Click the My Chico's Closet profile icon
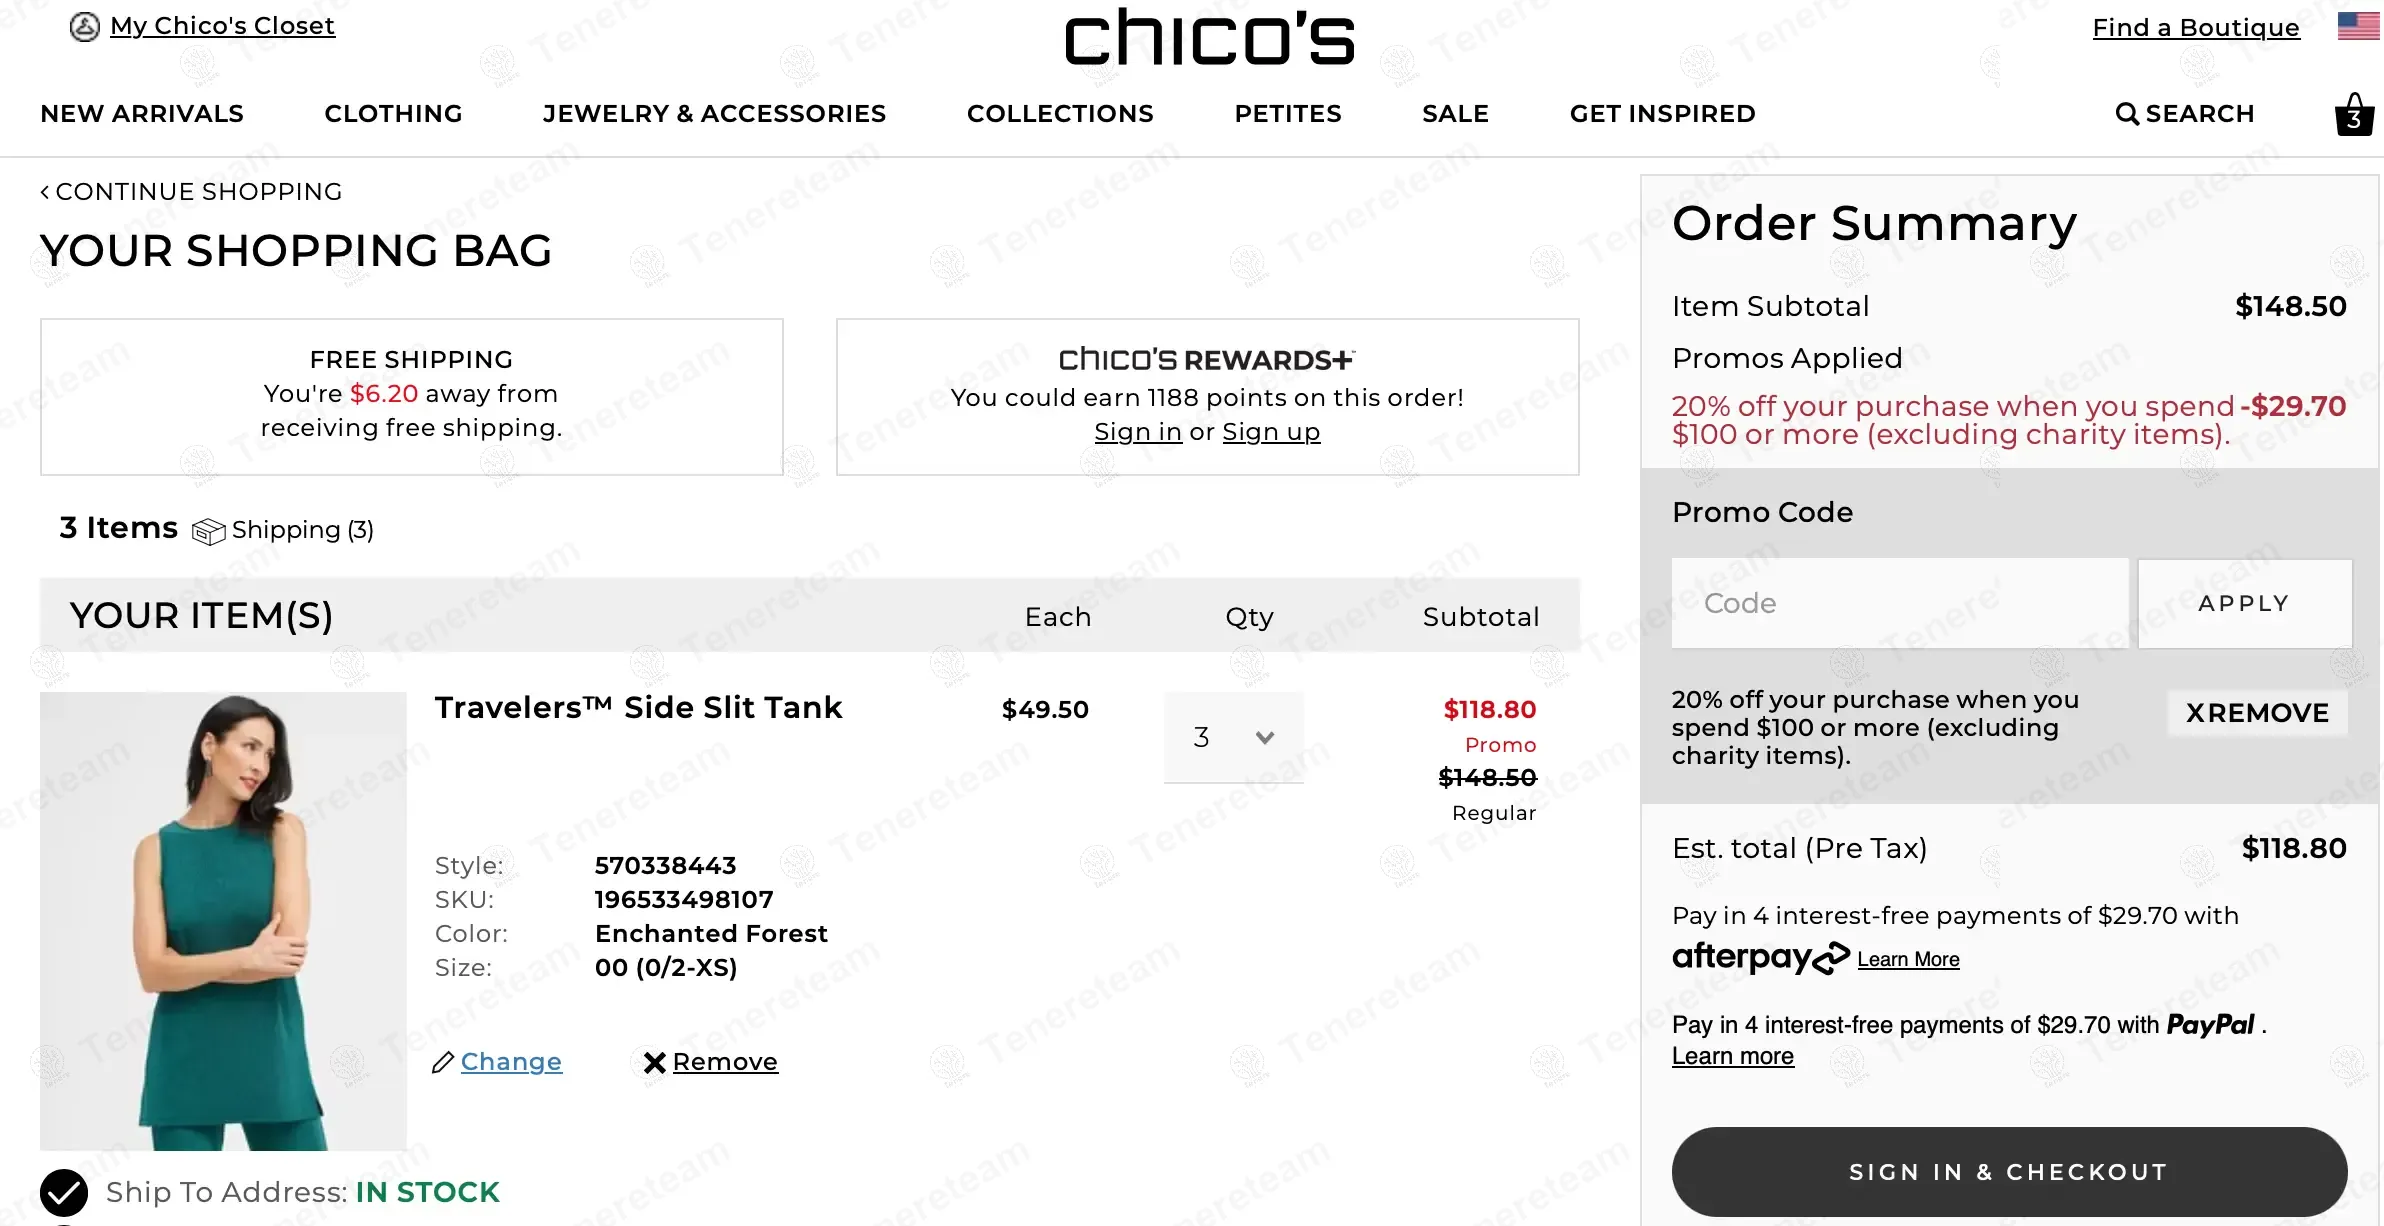This screenshot has width=2384, height=1226. coord(84,27)
